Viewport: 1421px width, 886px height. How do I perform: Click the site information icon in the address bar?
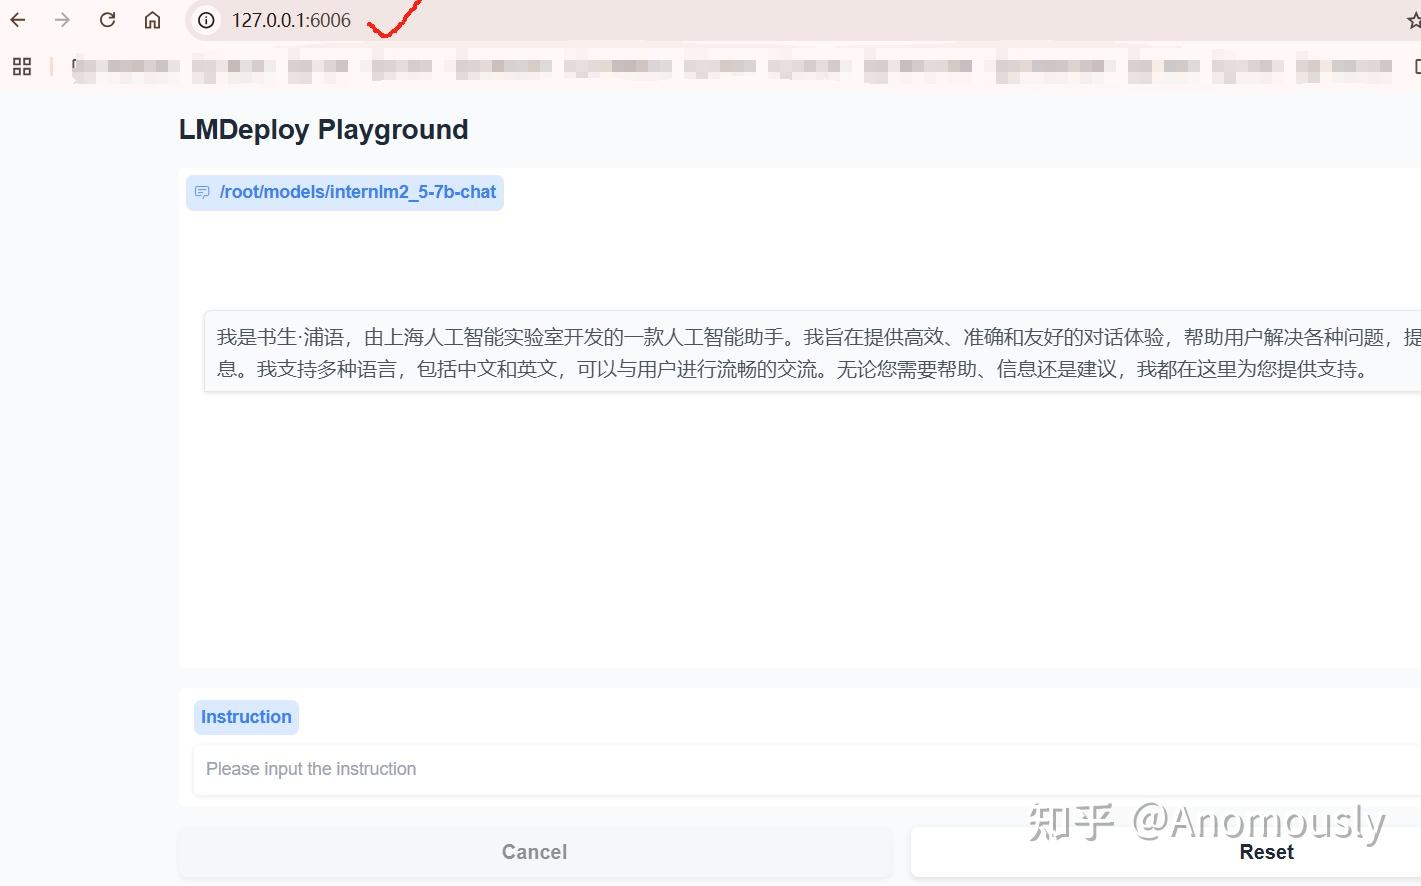[205, 19]
